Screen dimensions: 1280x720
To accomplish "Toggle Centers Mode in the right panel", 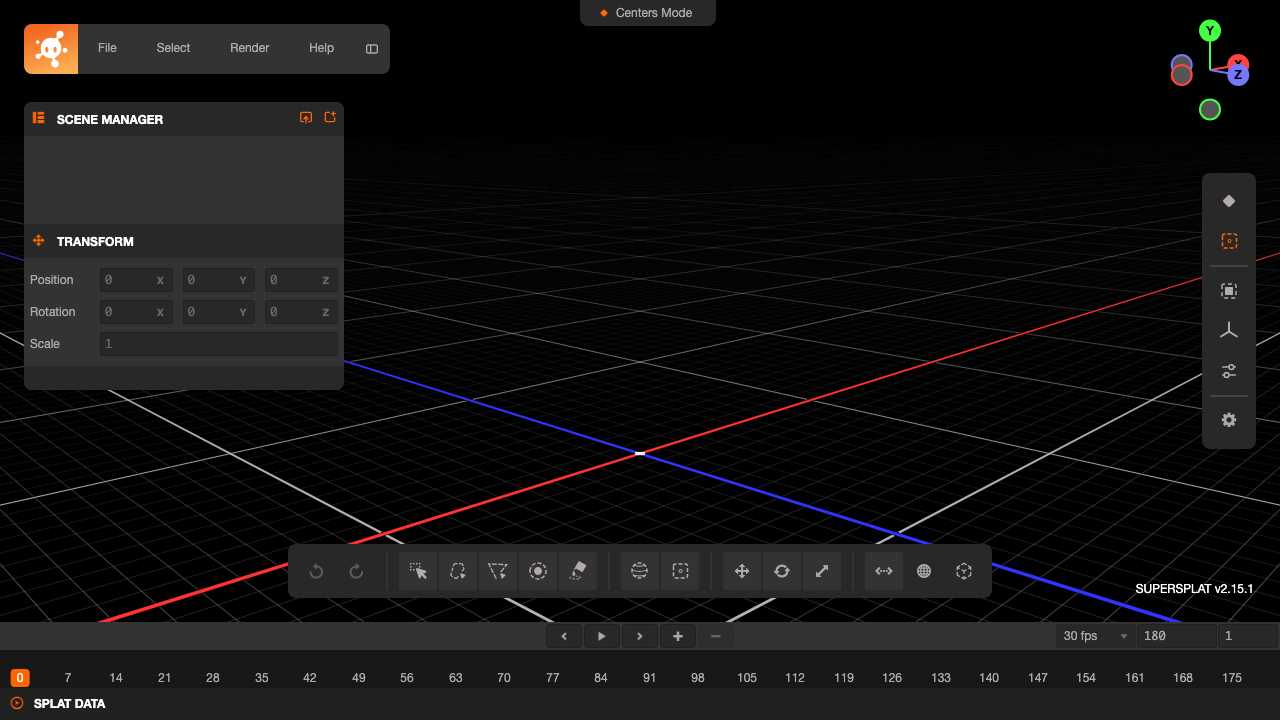I will tap(1229, 240).
